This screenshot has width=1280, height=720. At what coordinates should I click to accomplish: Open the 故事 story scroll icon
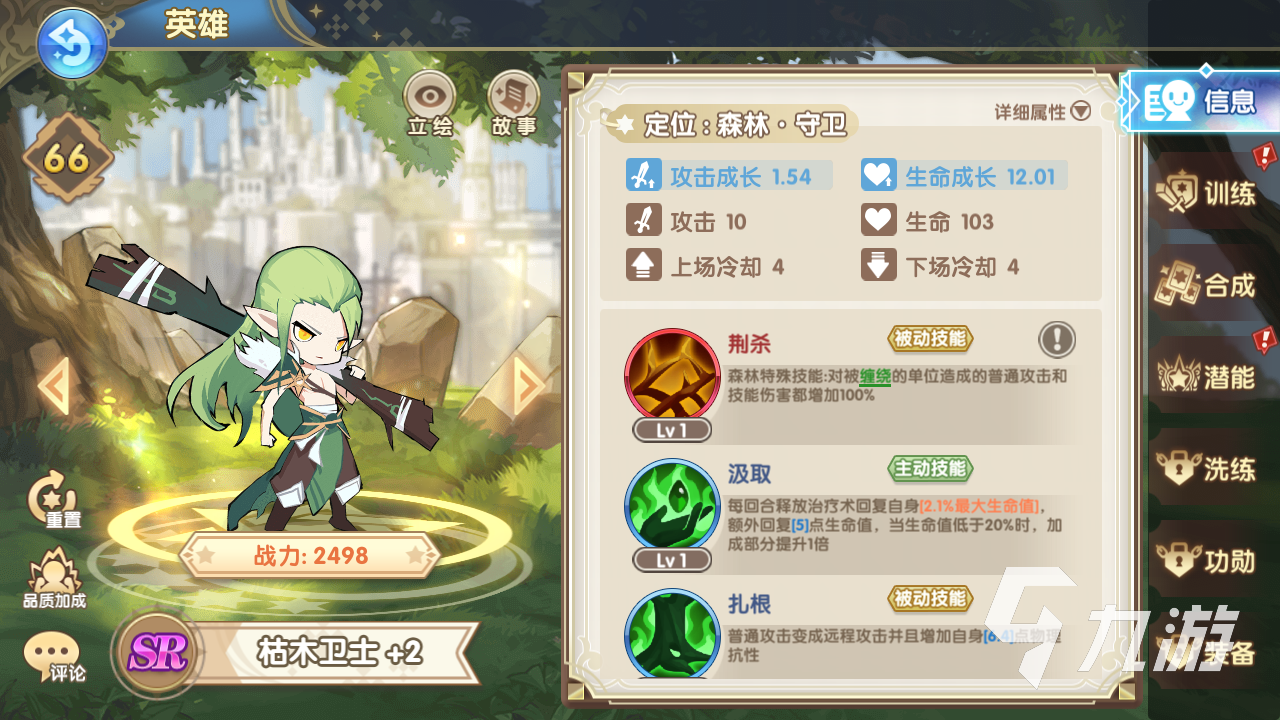pos(513,104)
